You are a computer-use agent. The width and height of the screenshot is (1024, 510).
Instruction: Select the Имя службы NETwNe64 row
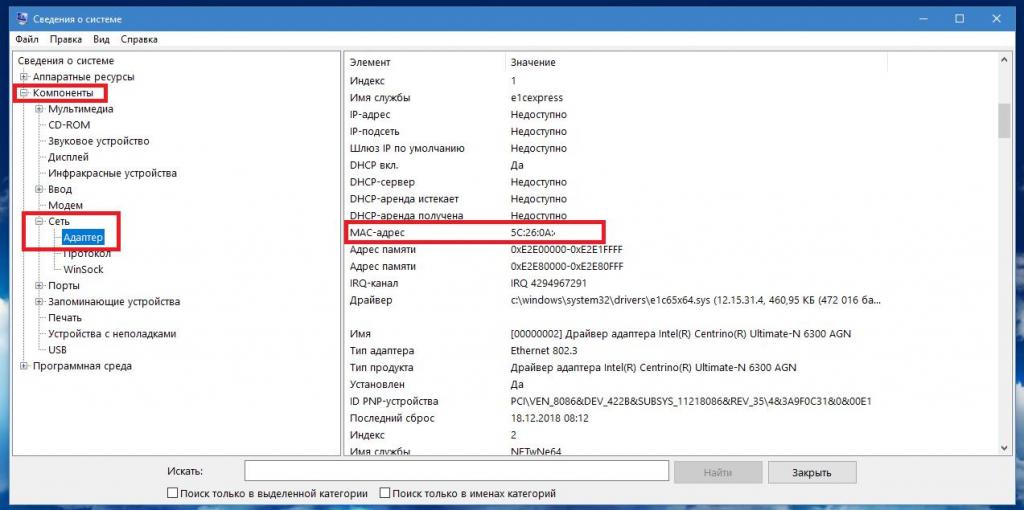[x=614, y=451]
